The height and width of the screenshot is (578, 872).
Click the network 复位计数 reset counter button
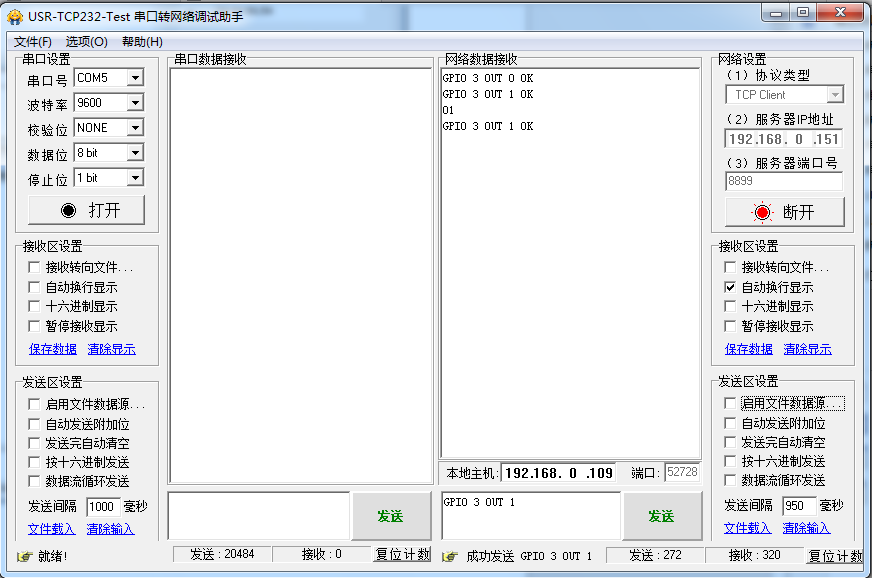coord(835,556)
